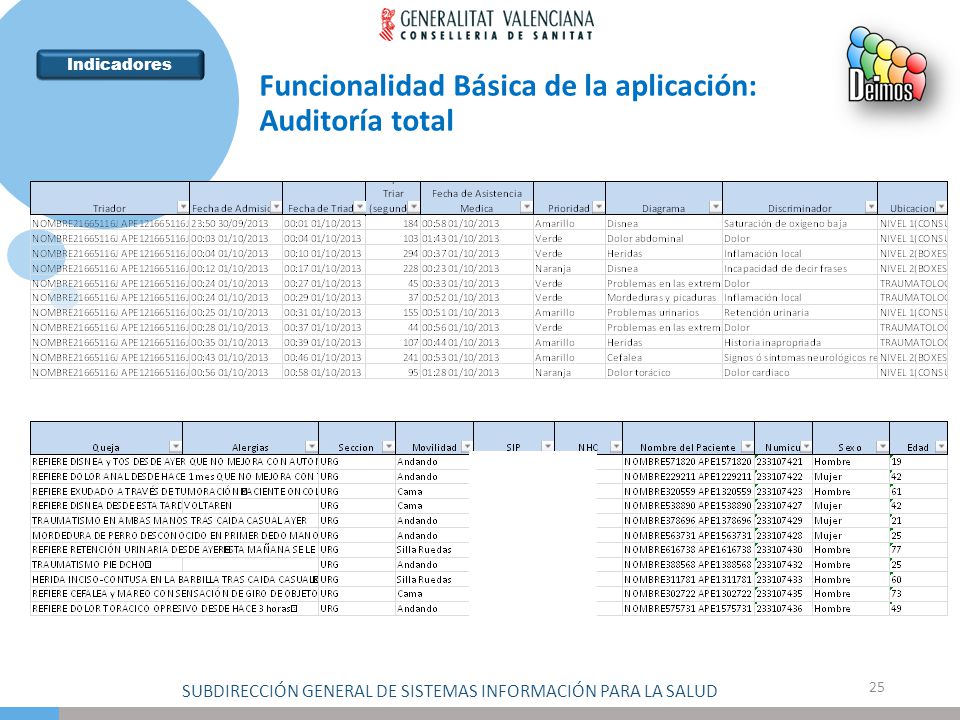
Task: Click the Generalitat Valenciana logo
Action: (487, 24)
